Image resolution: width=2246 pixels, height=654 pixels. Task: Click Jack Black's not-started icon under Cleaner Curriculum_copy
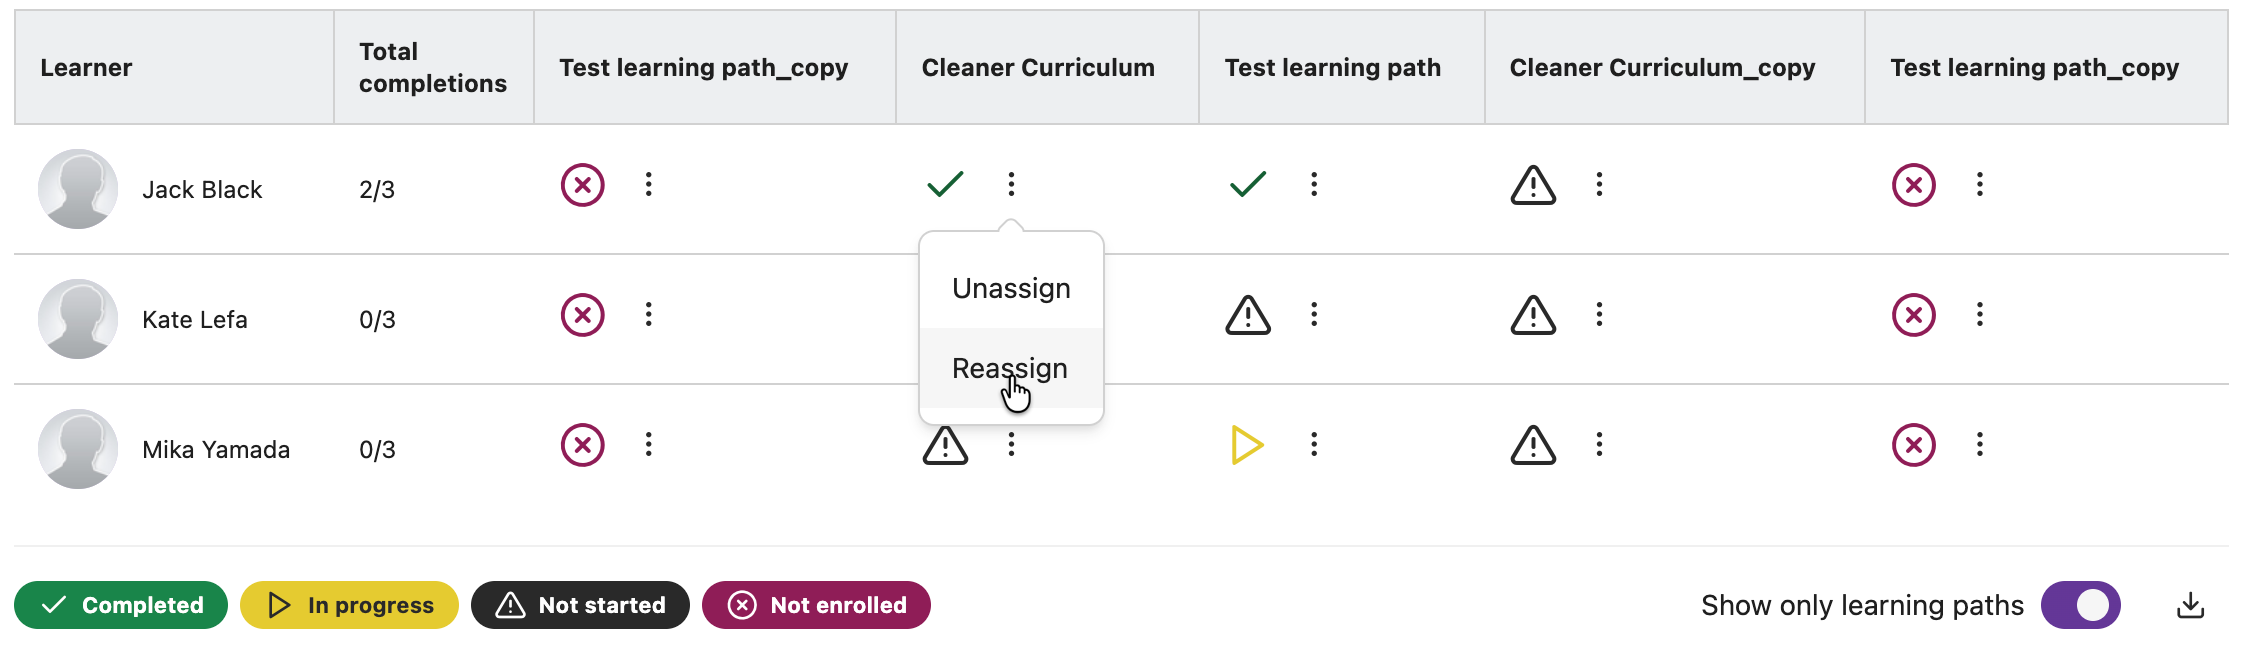(x=1533, y=185)
